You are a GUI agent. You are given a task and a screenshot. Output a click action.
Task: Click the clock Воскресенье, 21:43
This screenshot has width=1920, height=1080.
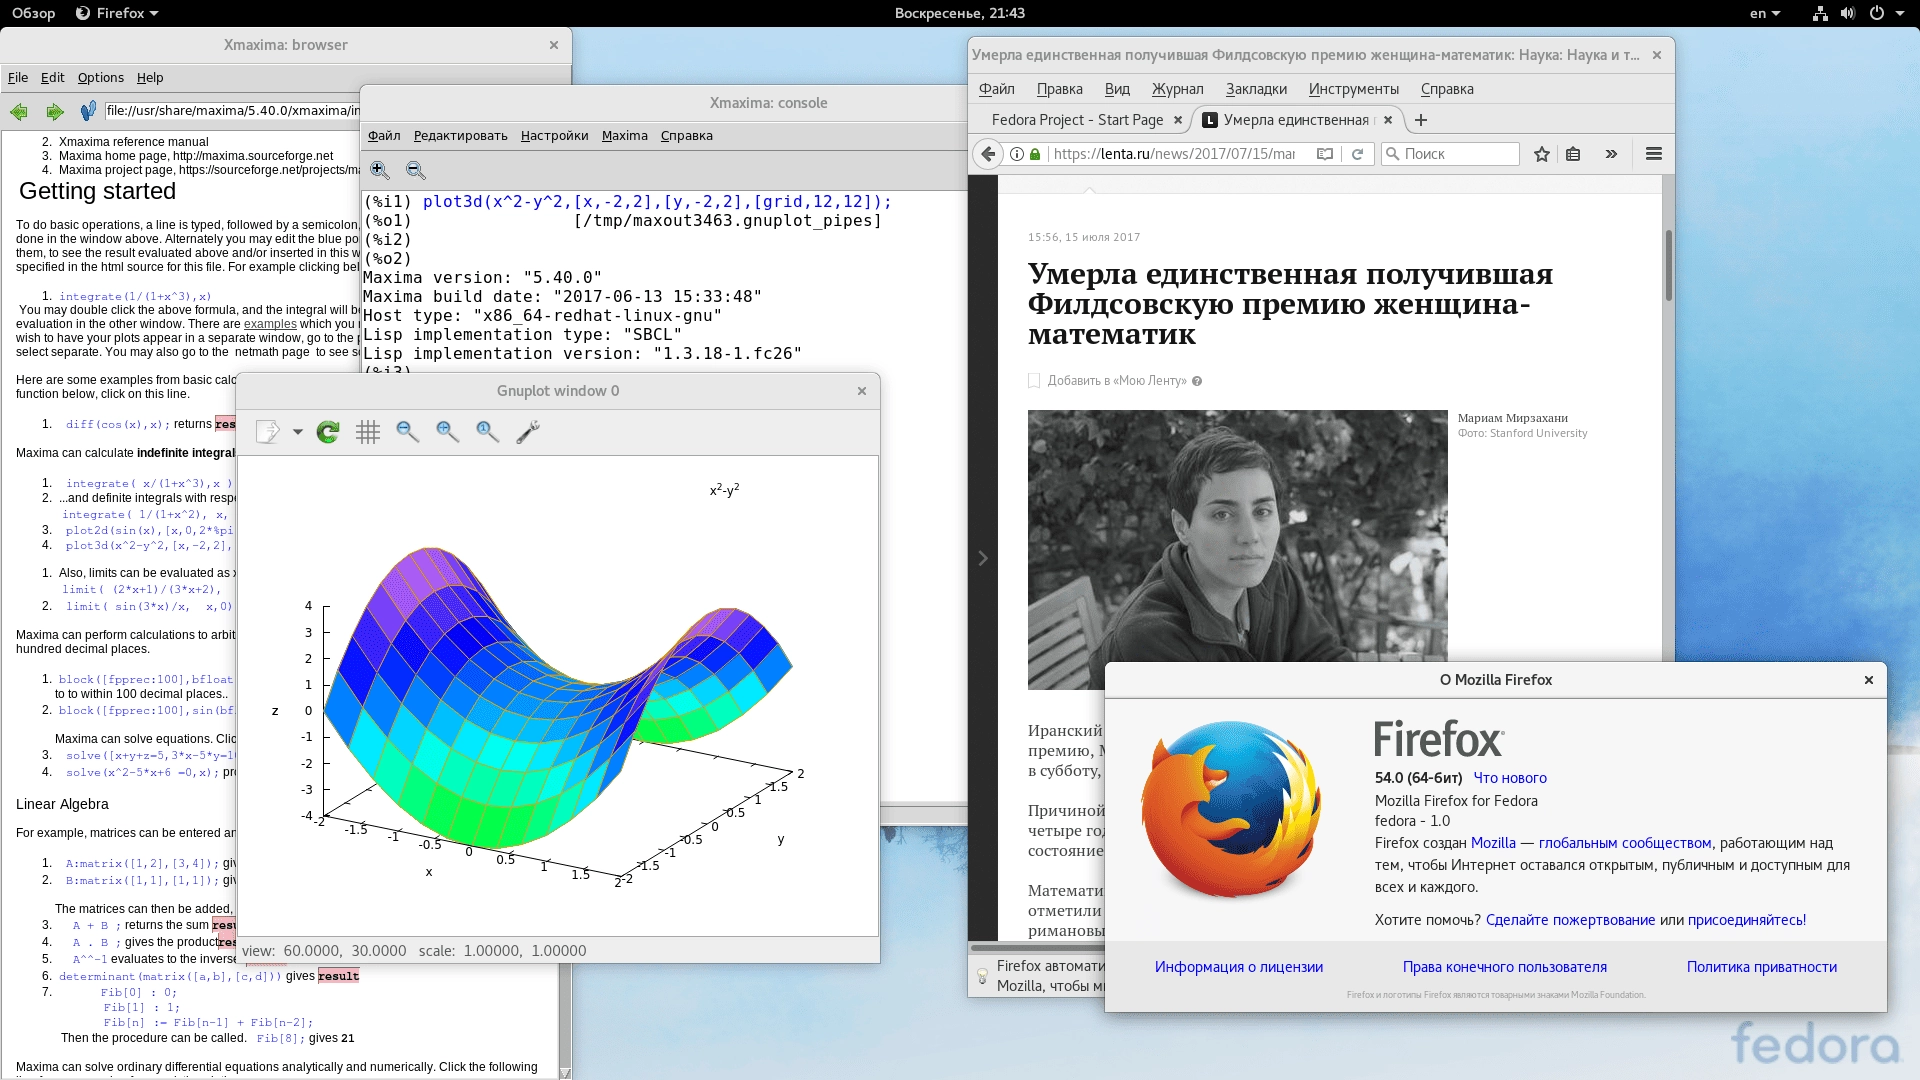coord(959,13)
